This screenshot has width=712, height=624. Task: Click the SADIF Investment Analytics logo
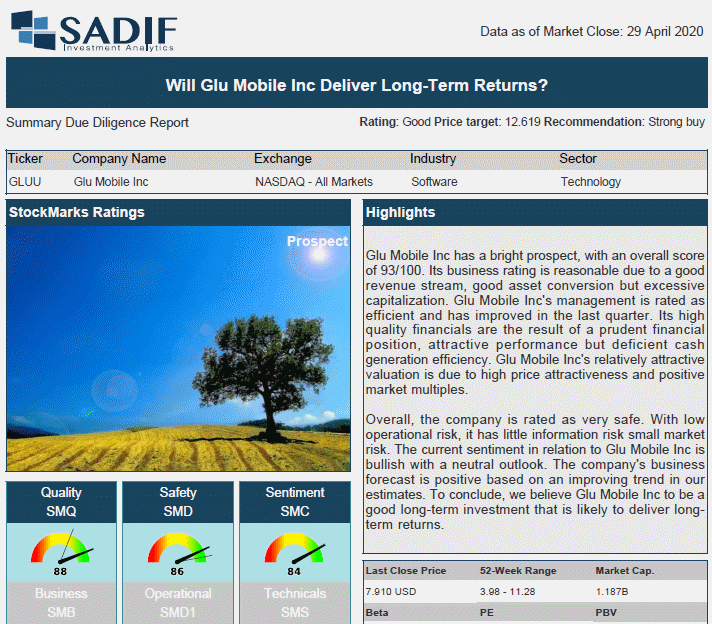pyautogui.click(x=94, y=30)
